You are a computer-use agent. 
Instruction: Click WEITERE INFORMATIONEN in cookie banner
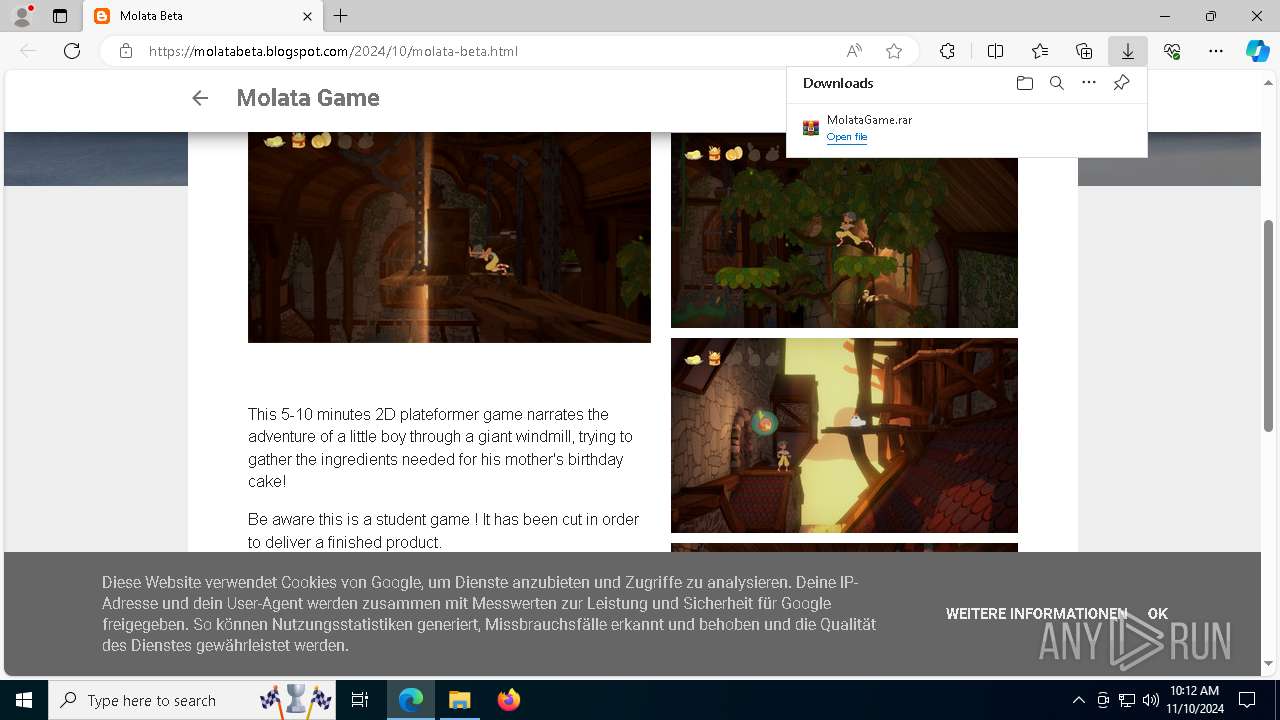click(x=1036, y=614)
